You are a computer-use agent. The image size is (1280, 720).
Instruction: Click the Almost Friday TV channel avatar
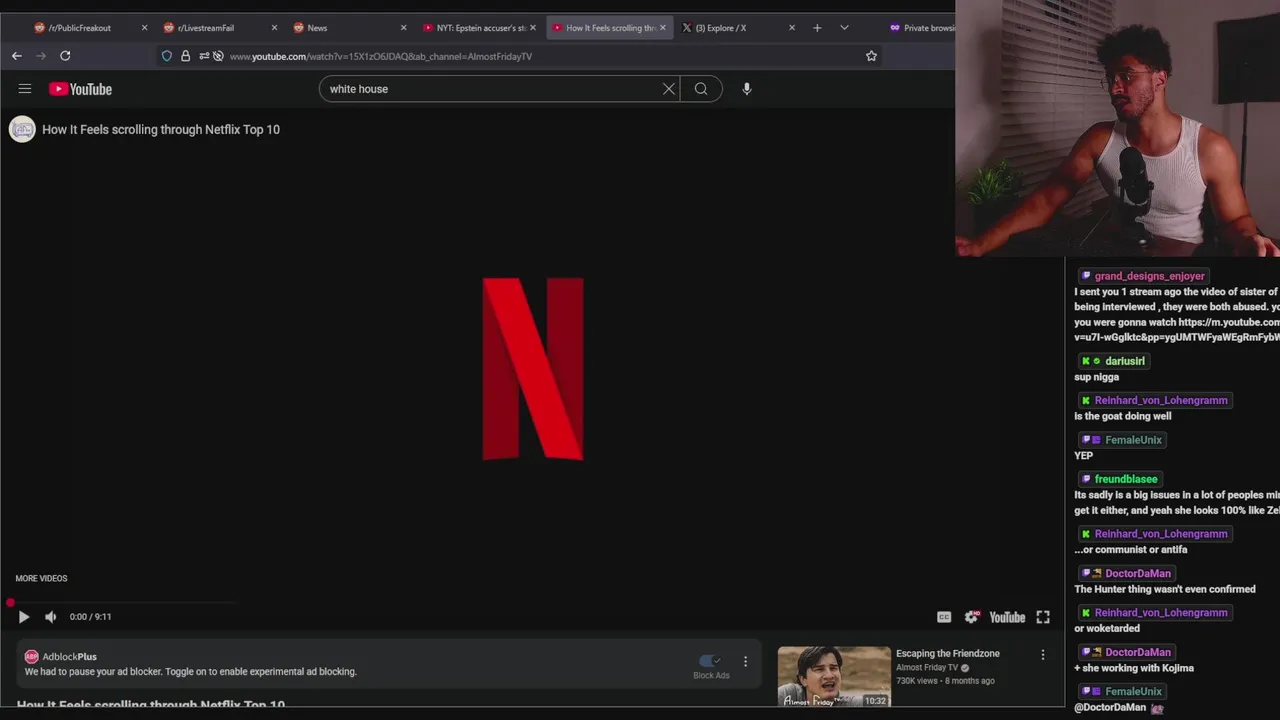click(x=22, y=129)
